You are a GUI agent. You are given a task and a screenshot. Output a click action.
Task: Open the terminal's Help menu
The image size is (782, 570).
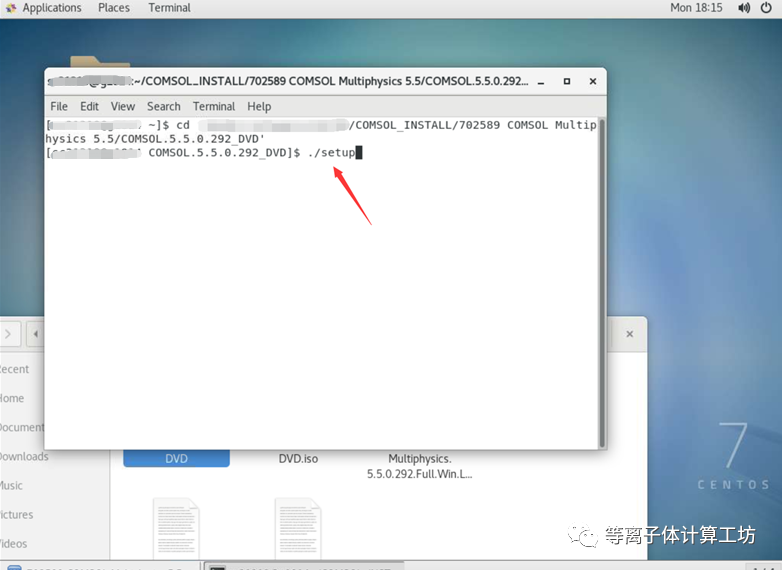(x=259, y=106)
